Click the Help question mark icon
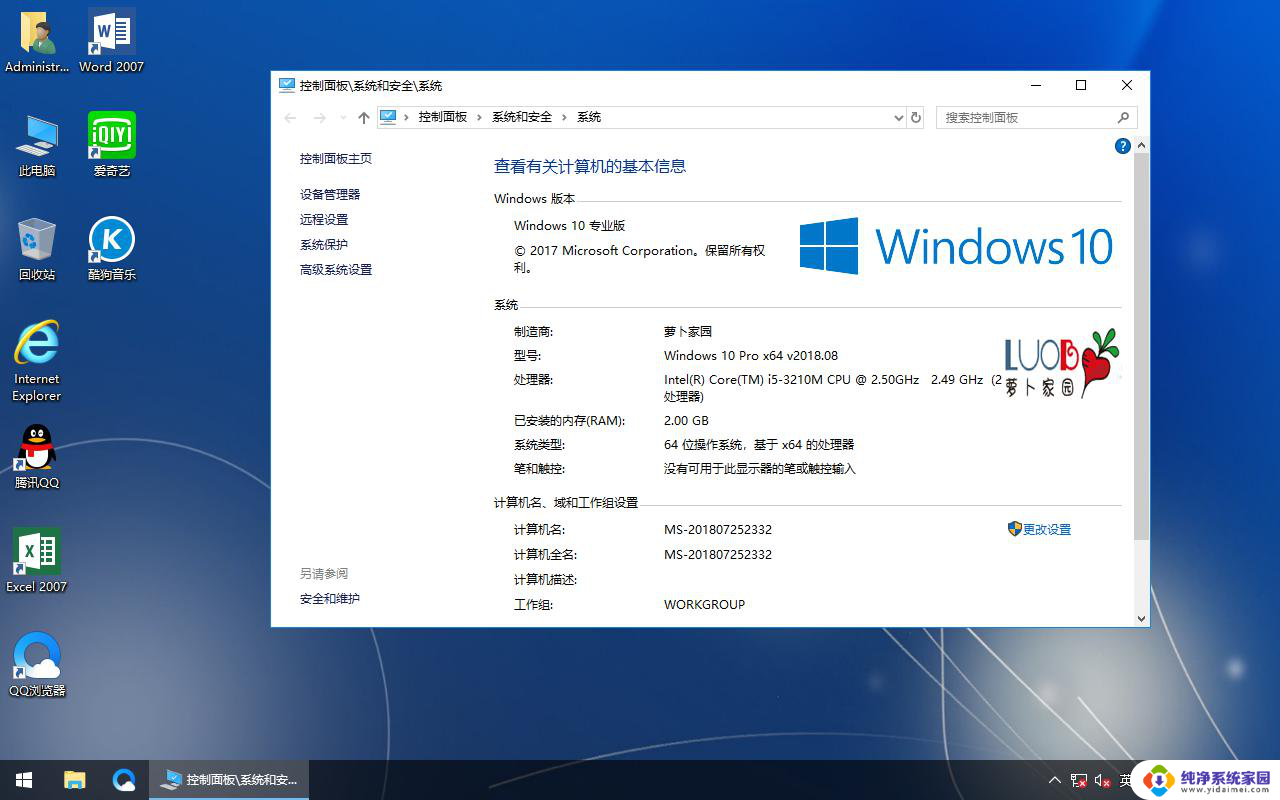The width and height of the screenshot is (1280, 800). (x=1122, y=146)
